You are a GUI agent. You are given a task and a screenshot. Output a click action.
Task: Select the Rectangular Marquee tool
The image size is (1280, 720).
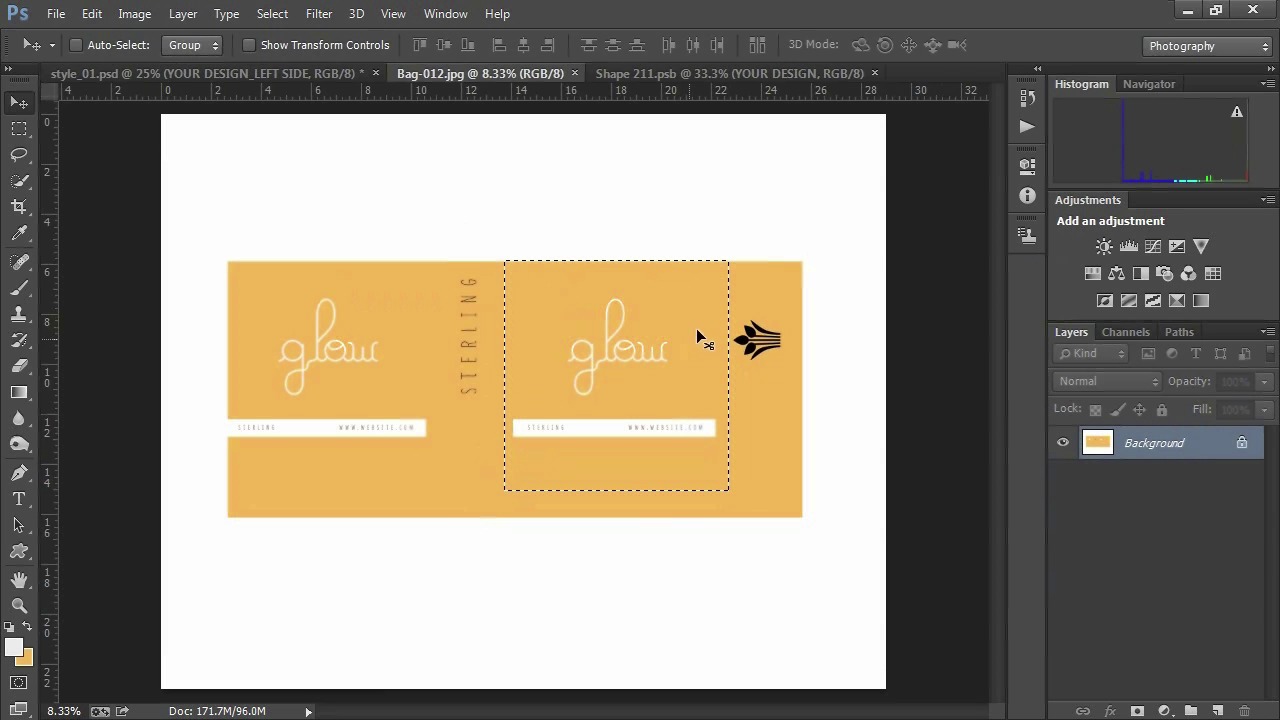[x=19, y=128]
